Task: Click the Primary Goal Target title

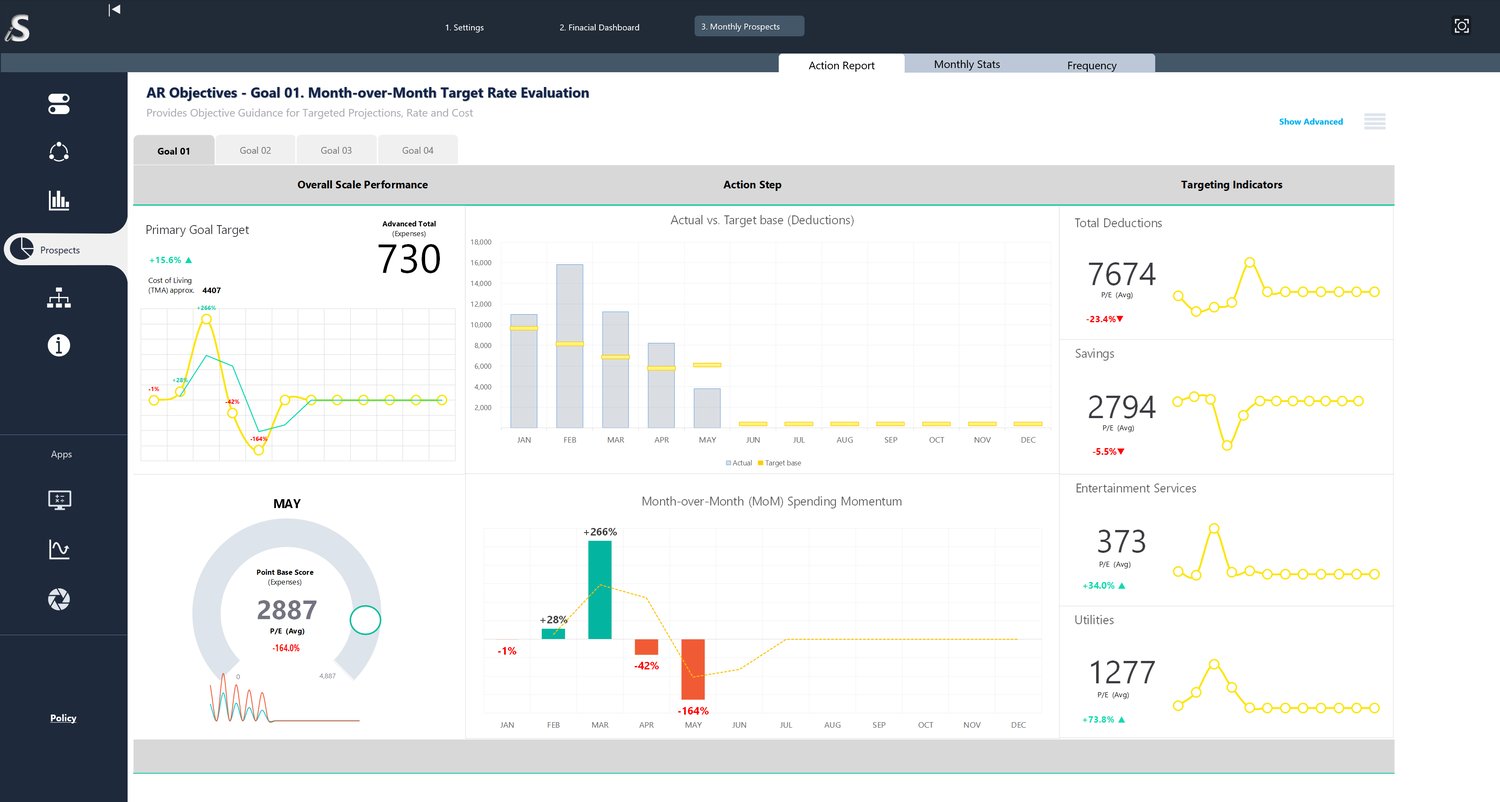Action: 197,230
